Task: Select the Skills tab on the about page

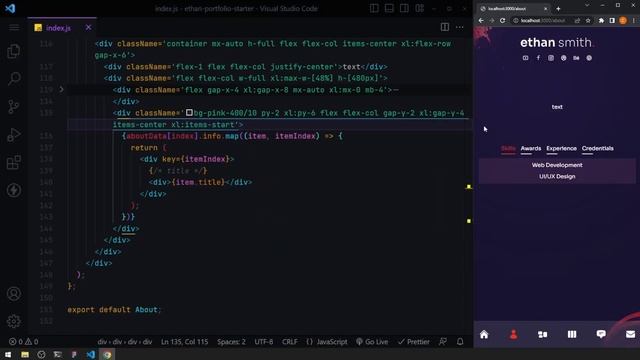Action: 508,149
